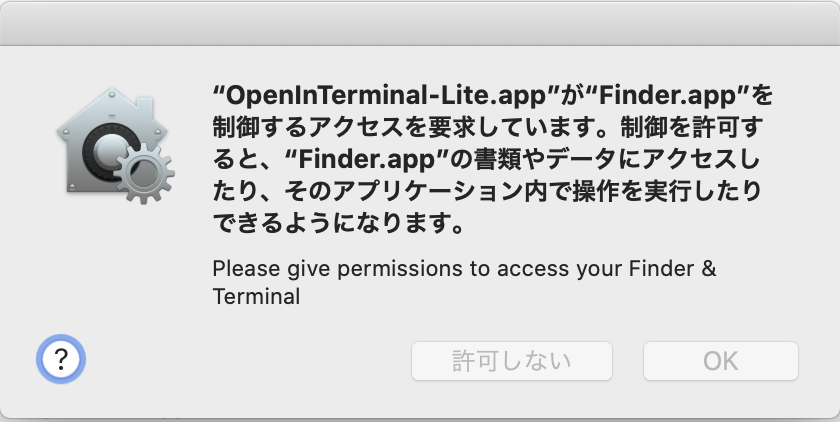Screen dimensions: 840x422
Task: Click the help question mark button
Action: [x=61, y=360]
